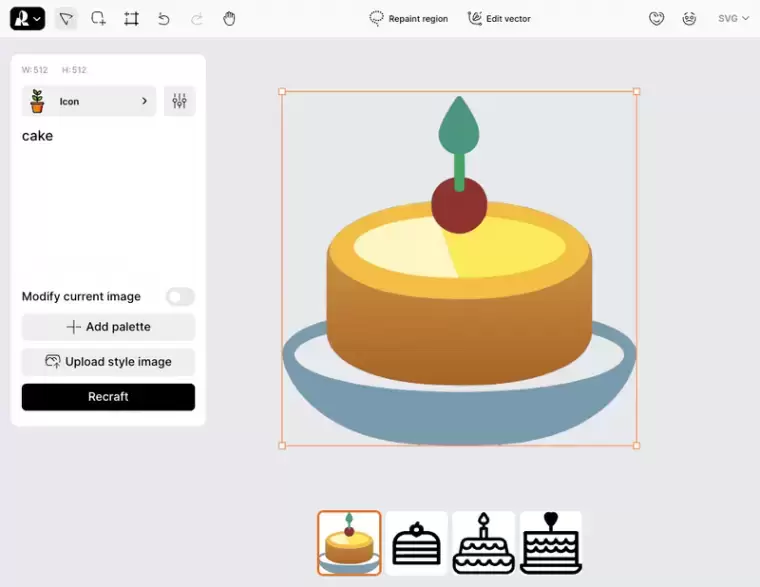Screen dimensions: 760x587
Task: Click the H: 512 height value
Action: (x=74, y=70)
